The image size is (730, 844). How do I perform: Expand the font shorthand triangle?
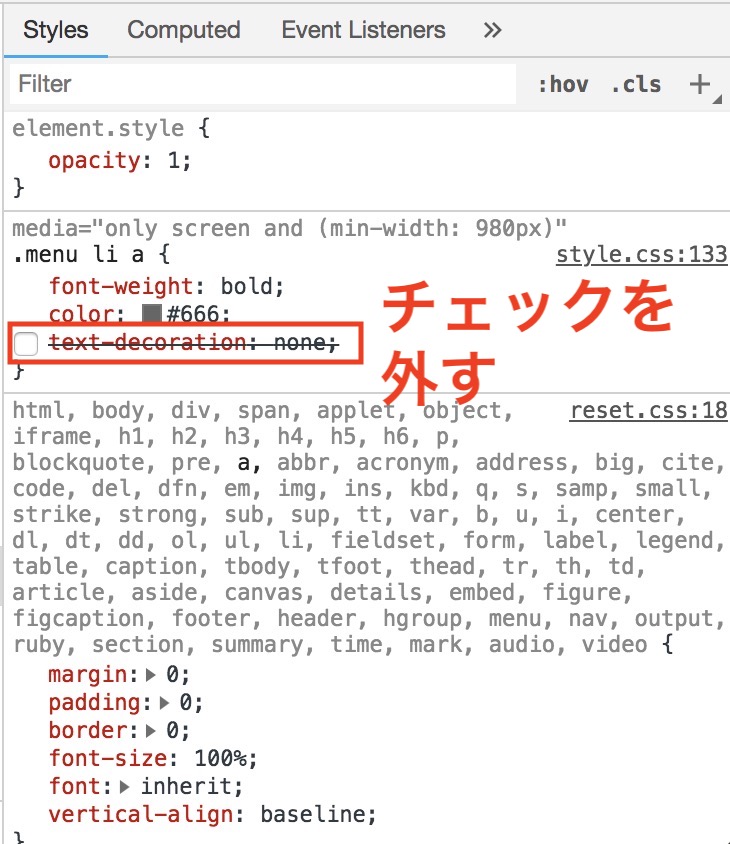124,786
